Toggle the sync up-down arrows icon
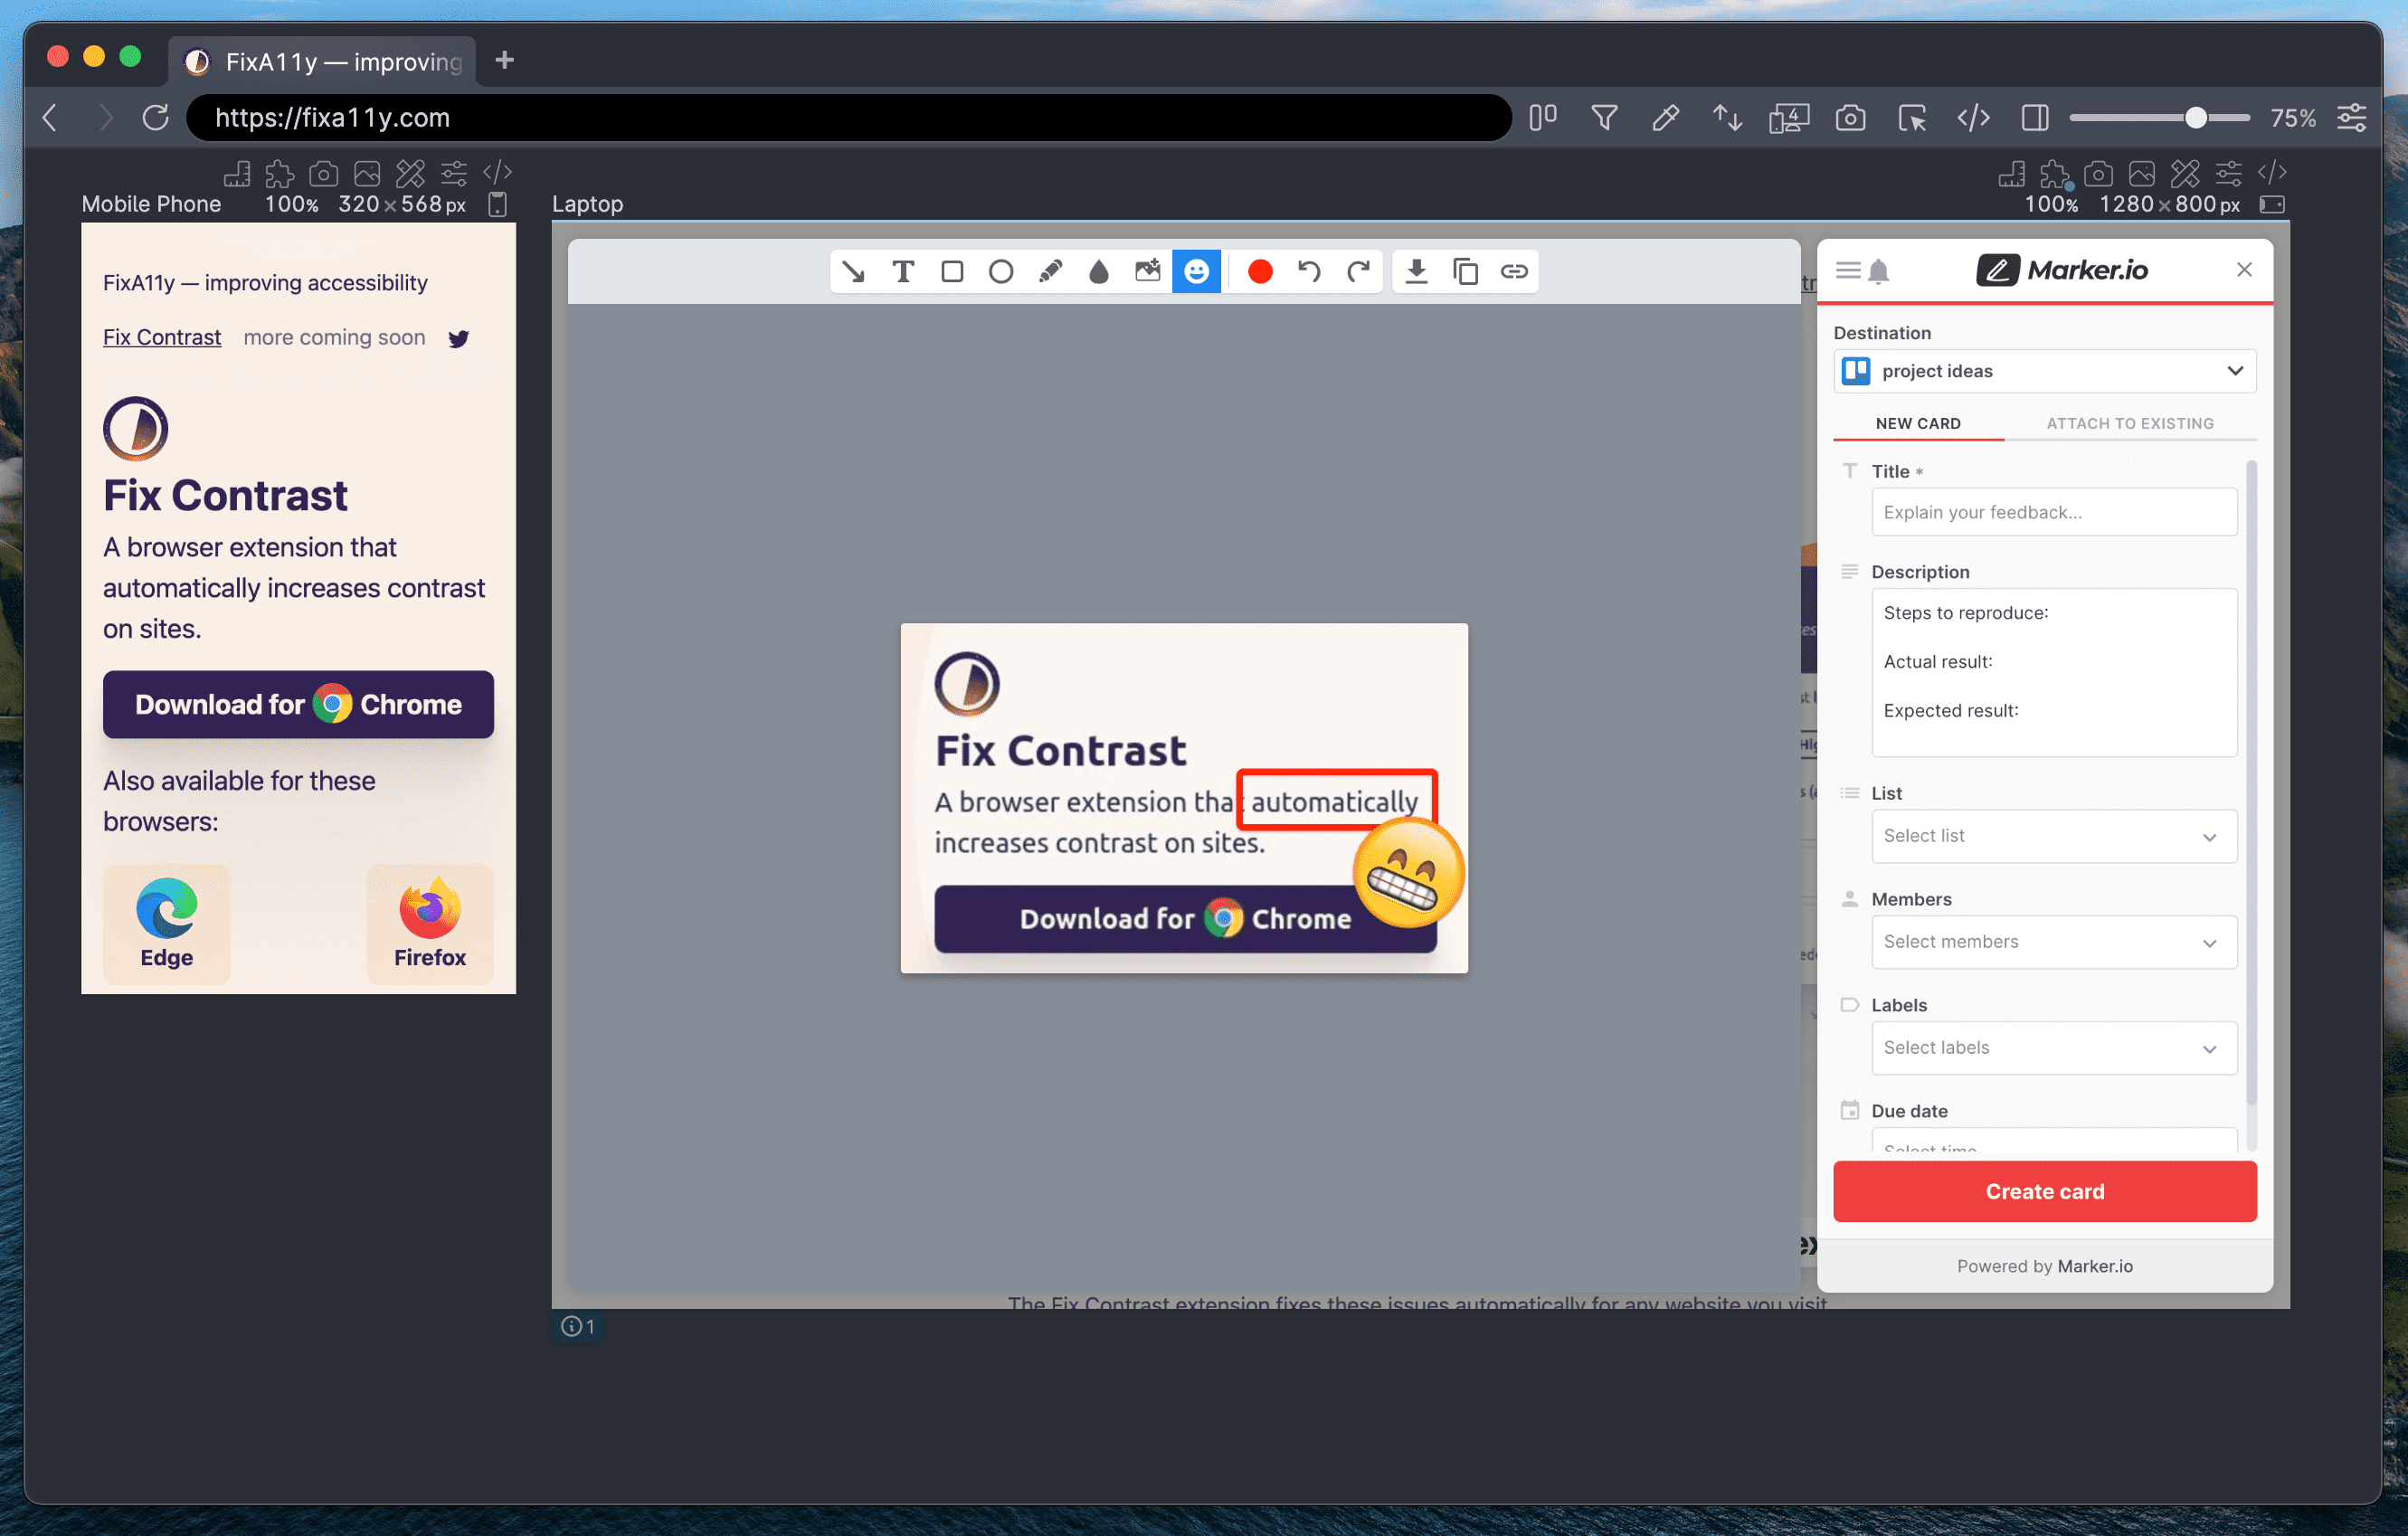2408x1536 pixels. tap(1727, 118)
